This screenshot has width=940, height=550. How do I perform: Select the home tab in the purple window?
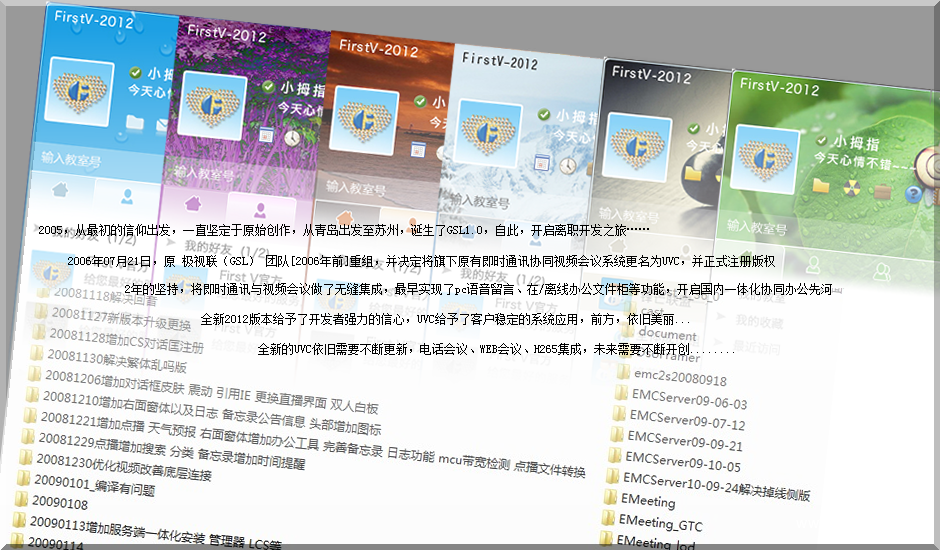192,204
